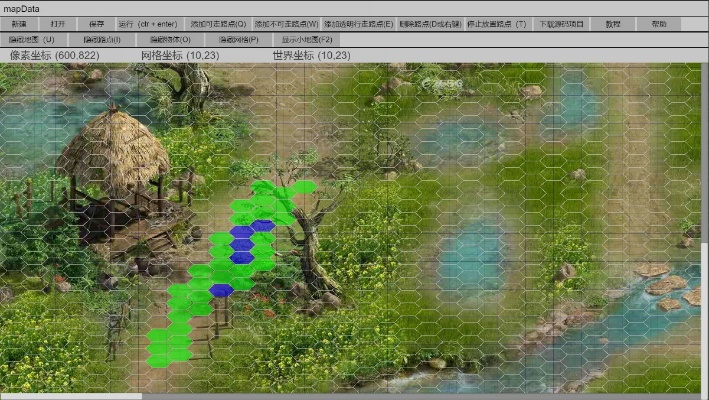Toggle 隐藏网格(P) grid visibility
Screen dimensions: 709x400
tap(238, 39)
